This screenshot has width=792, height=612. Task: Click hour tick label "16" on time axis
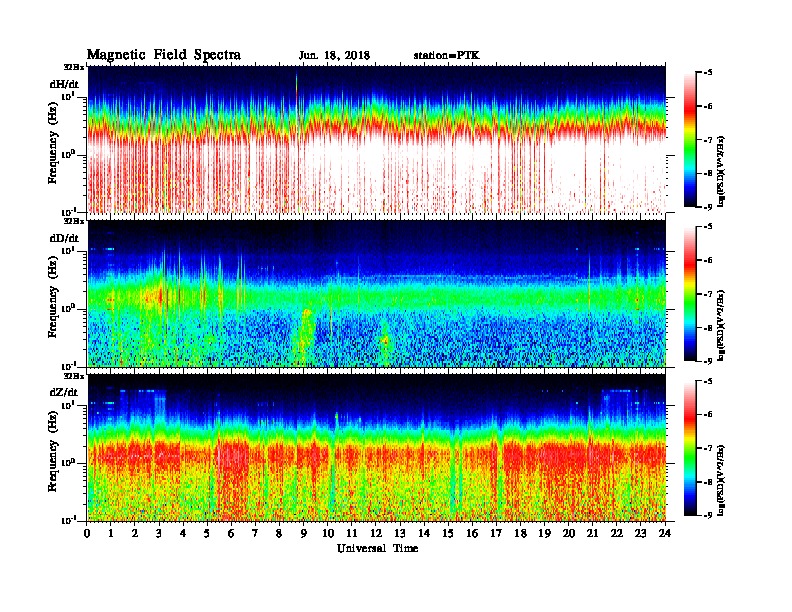point(472,533)
